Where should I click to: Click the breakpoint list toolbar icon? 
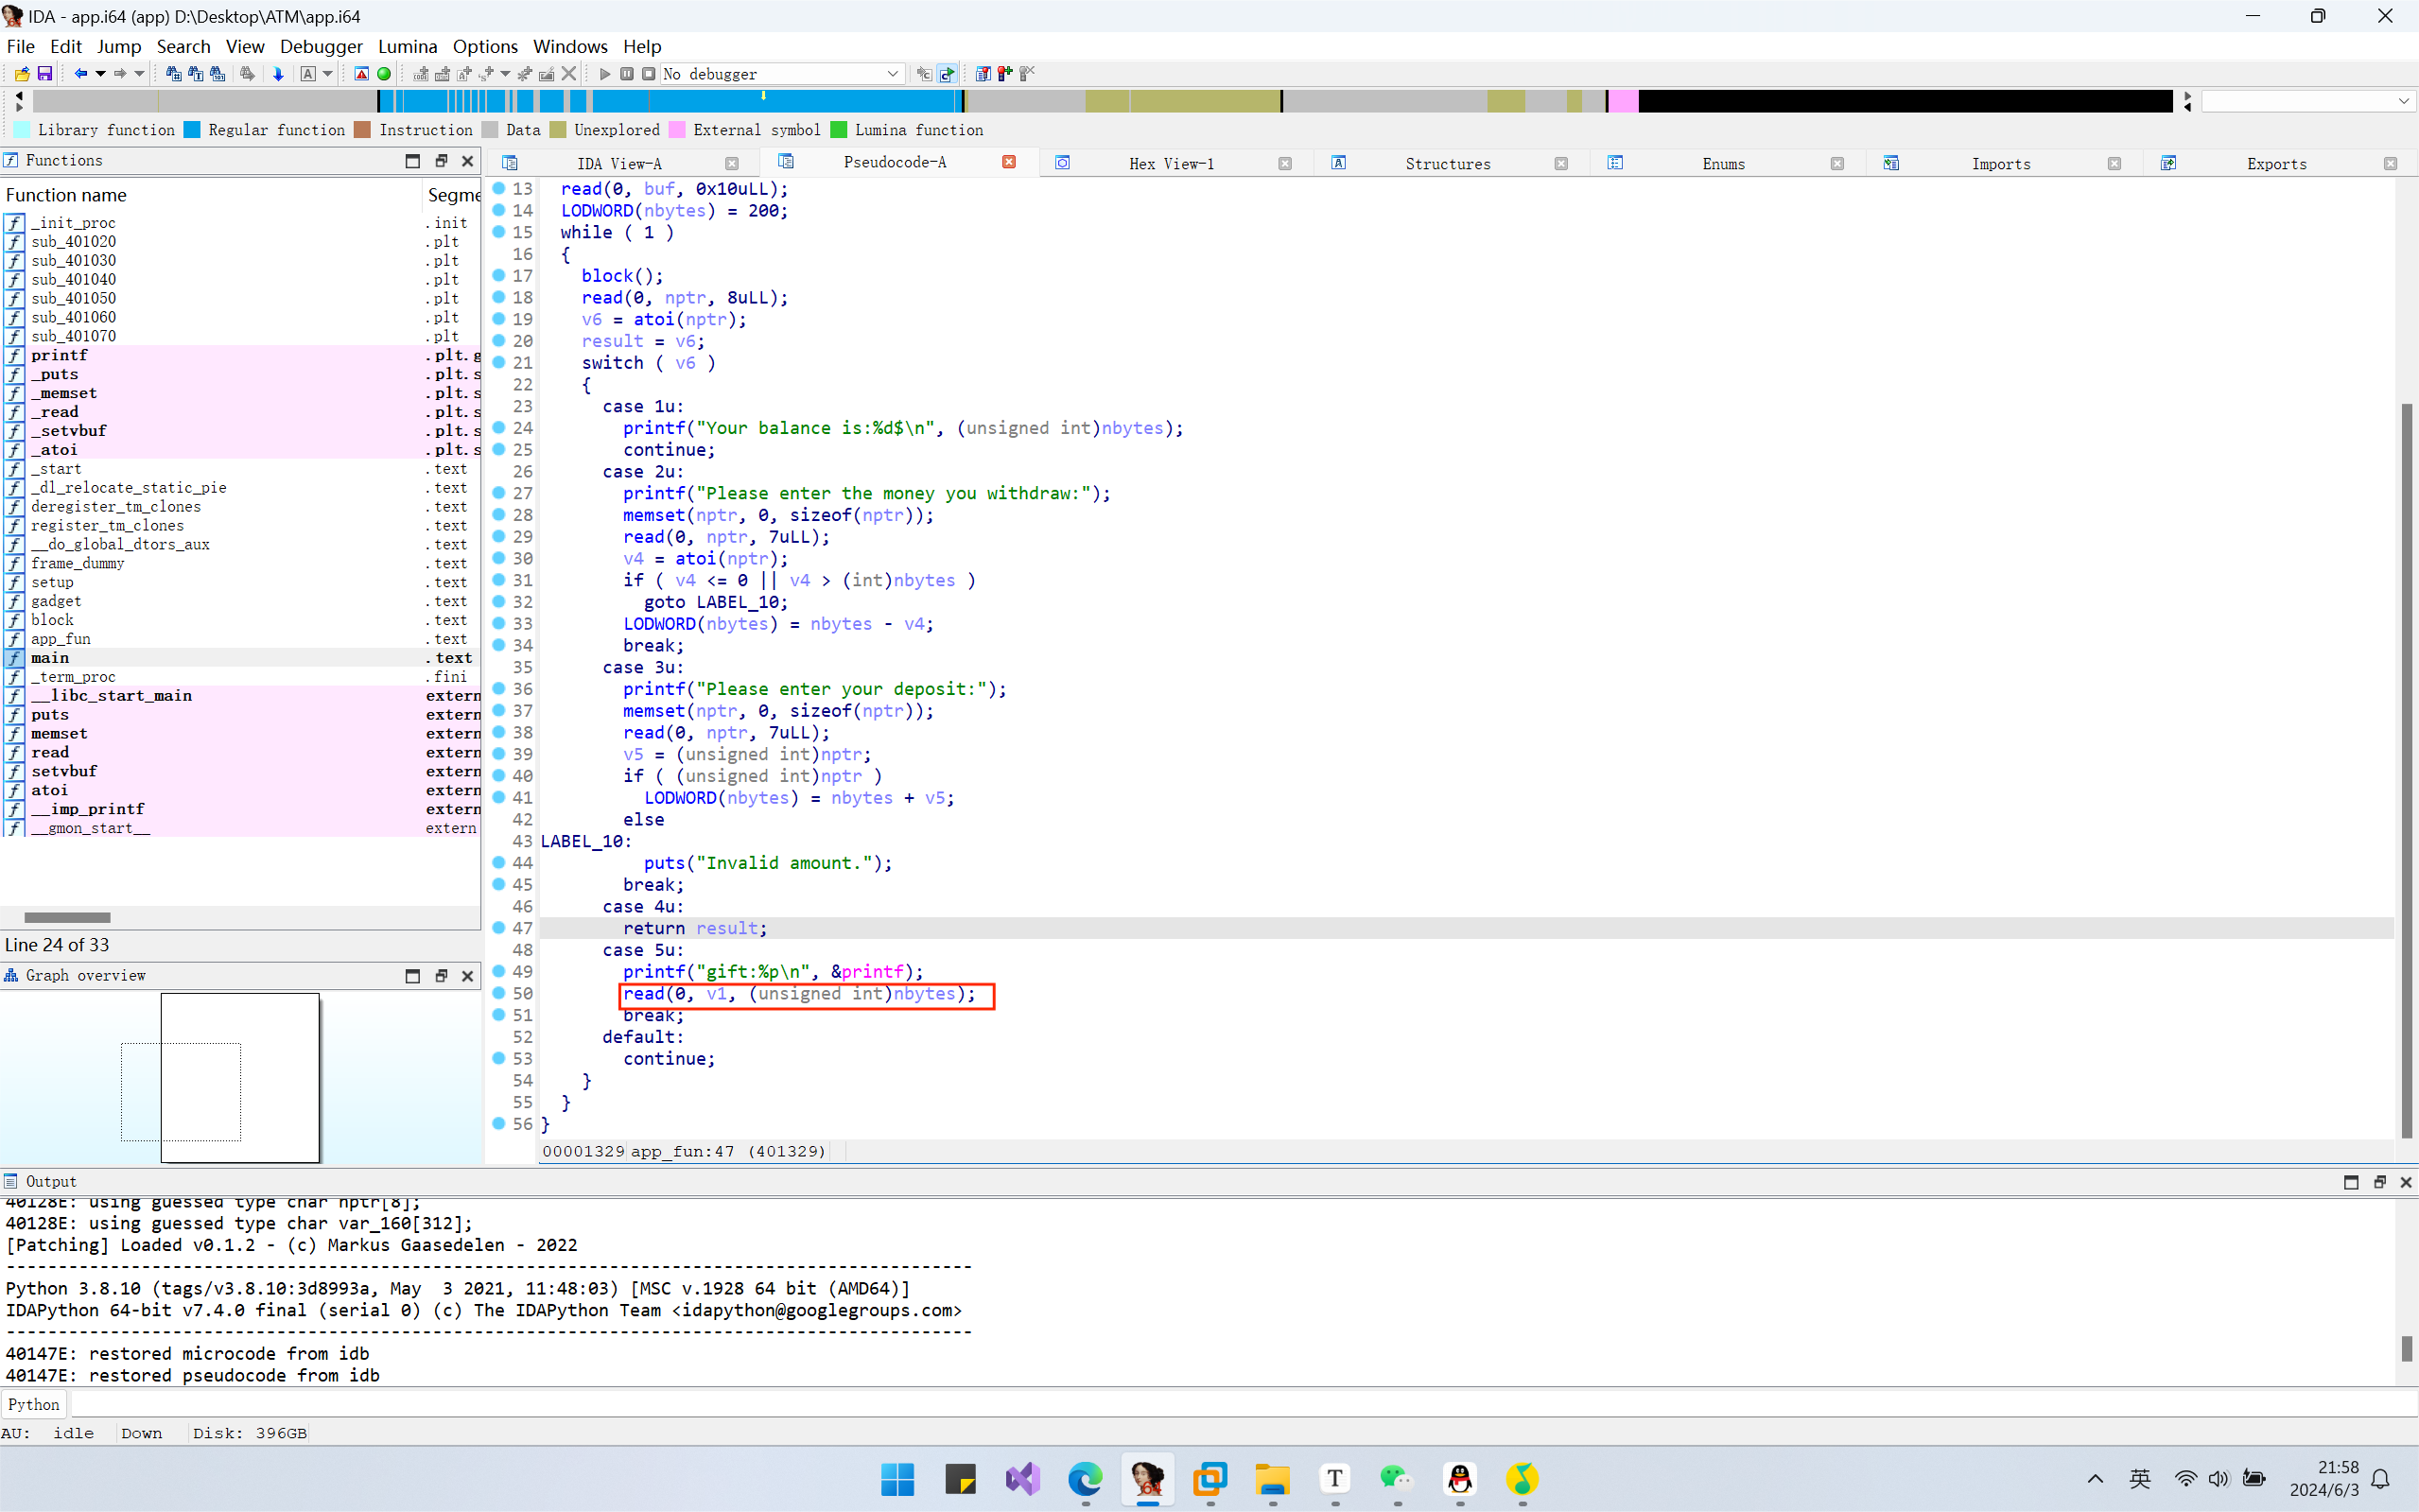(983, 74)
